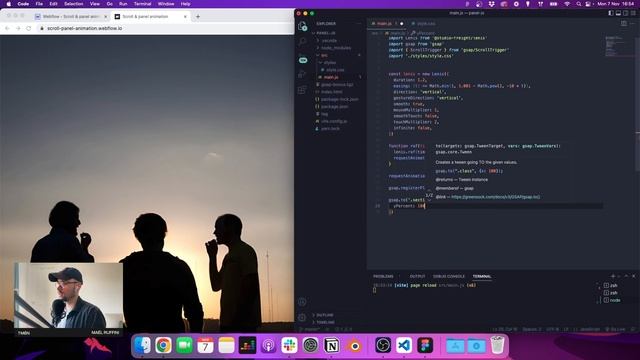The width and height of the screenshot is (640, 360).
Task: Open the Search view in VS Code activity bar
Action: 302,42
